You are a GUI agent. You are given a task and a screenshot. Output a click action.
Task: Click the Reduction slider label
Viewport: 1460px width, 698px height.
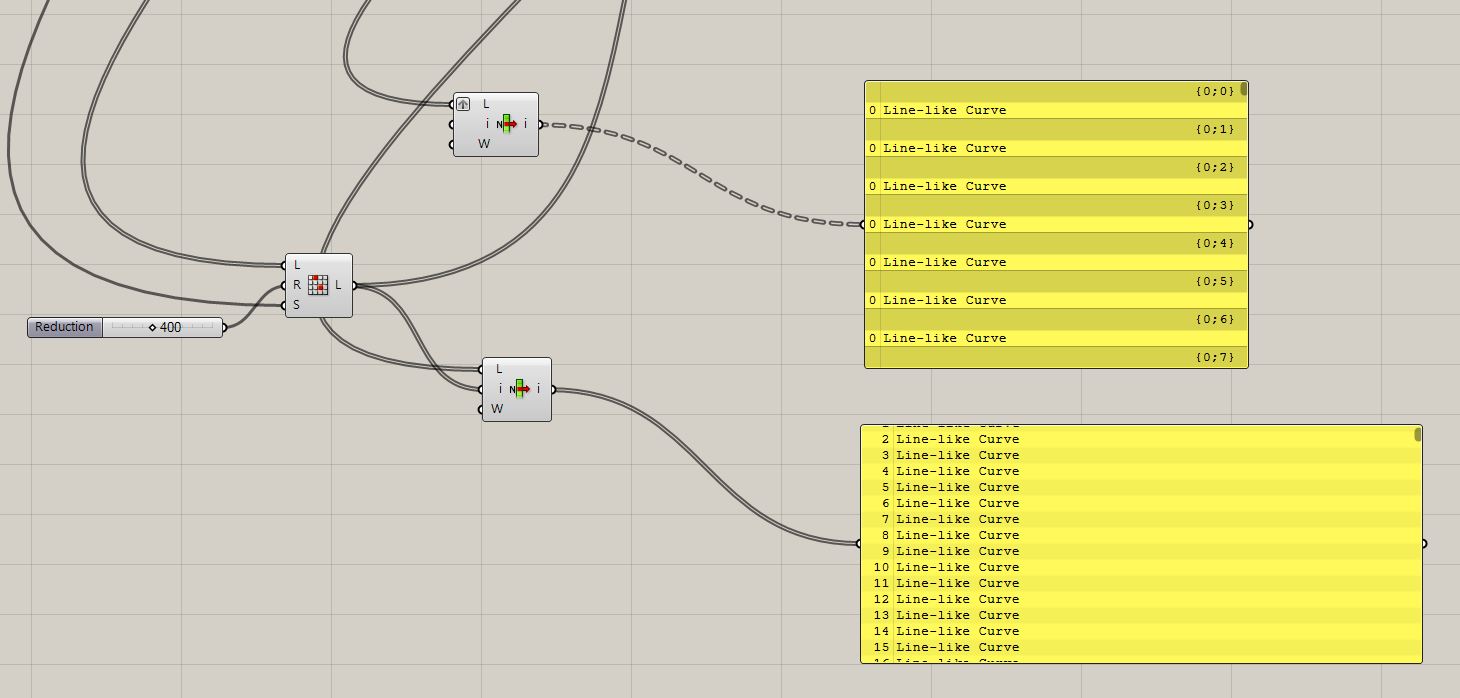[x=63, y=327]
